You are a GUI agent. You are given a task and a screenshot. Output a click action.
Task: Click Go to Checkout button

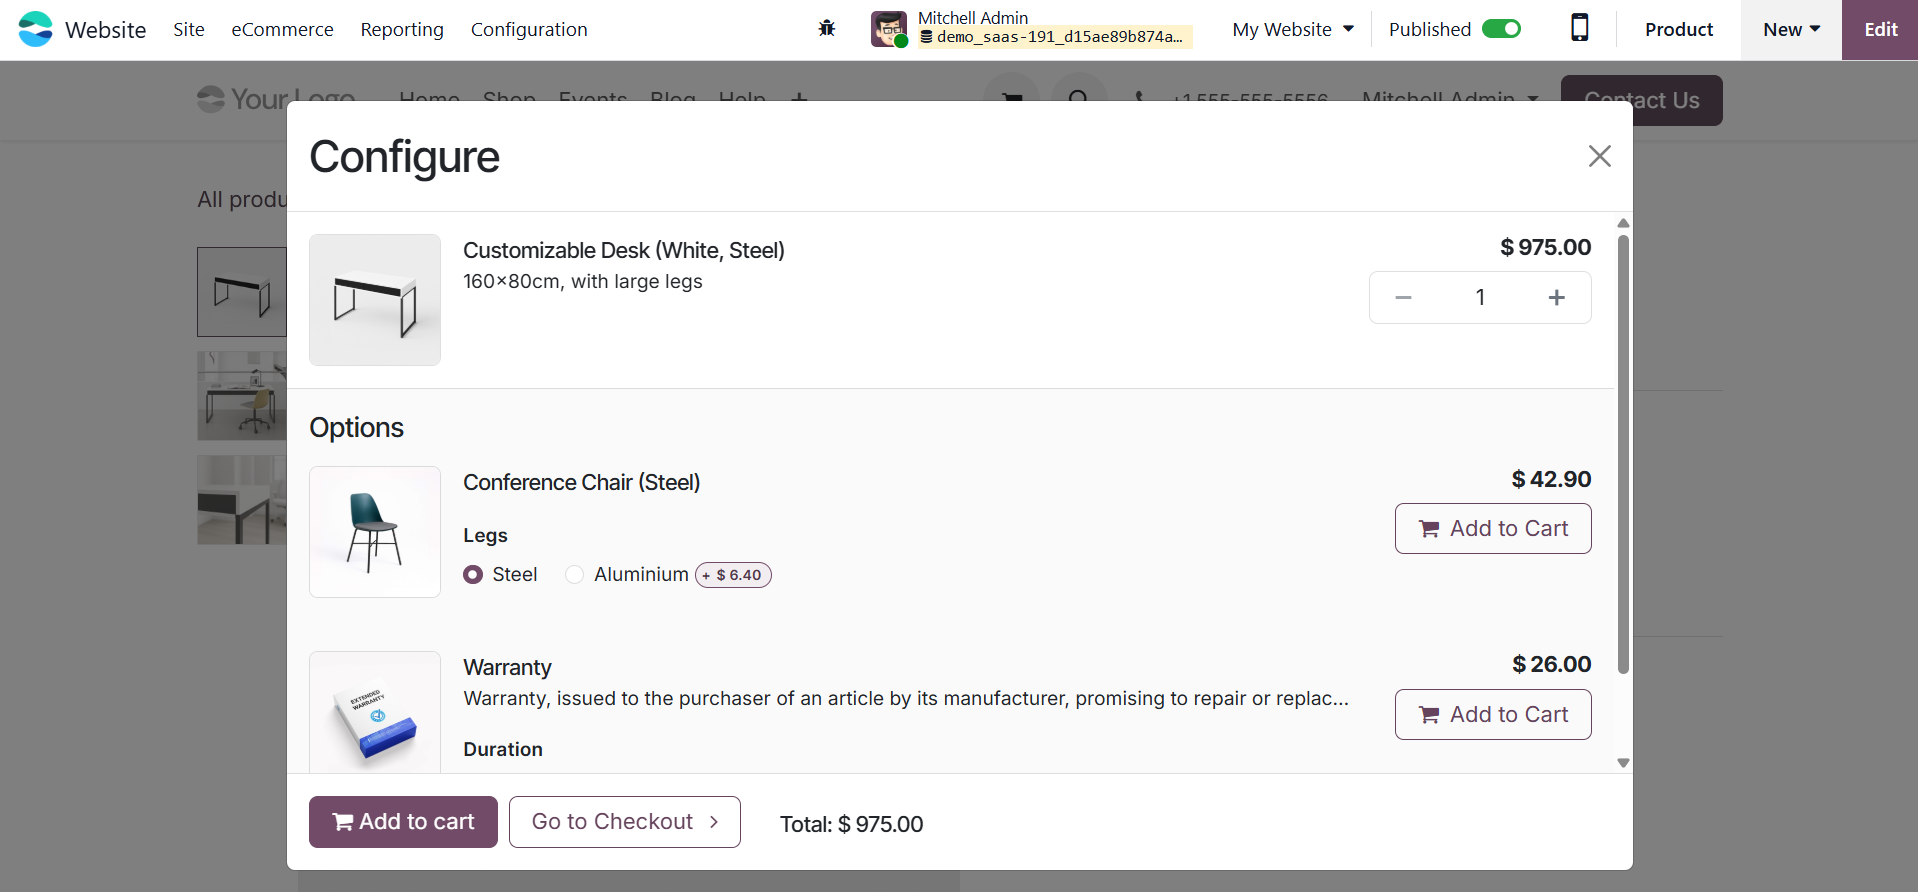tap(624, 822)
